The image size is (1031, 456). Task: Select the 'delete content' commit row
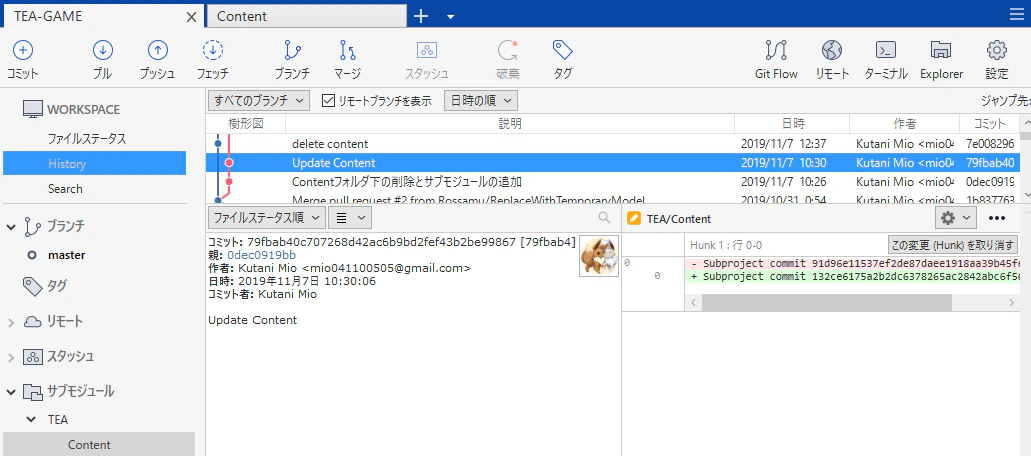coord(611,144)
